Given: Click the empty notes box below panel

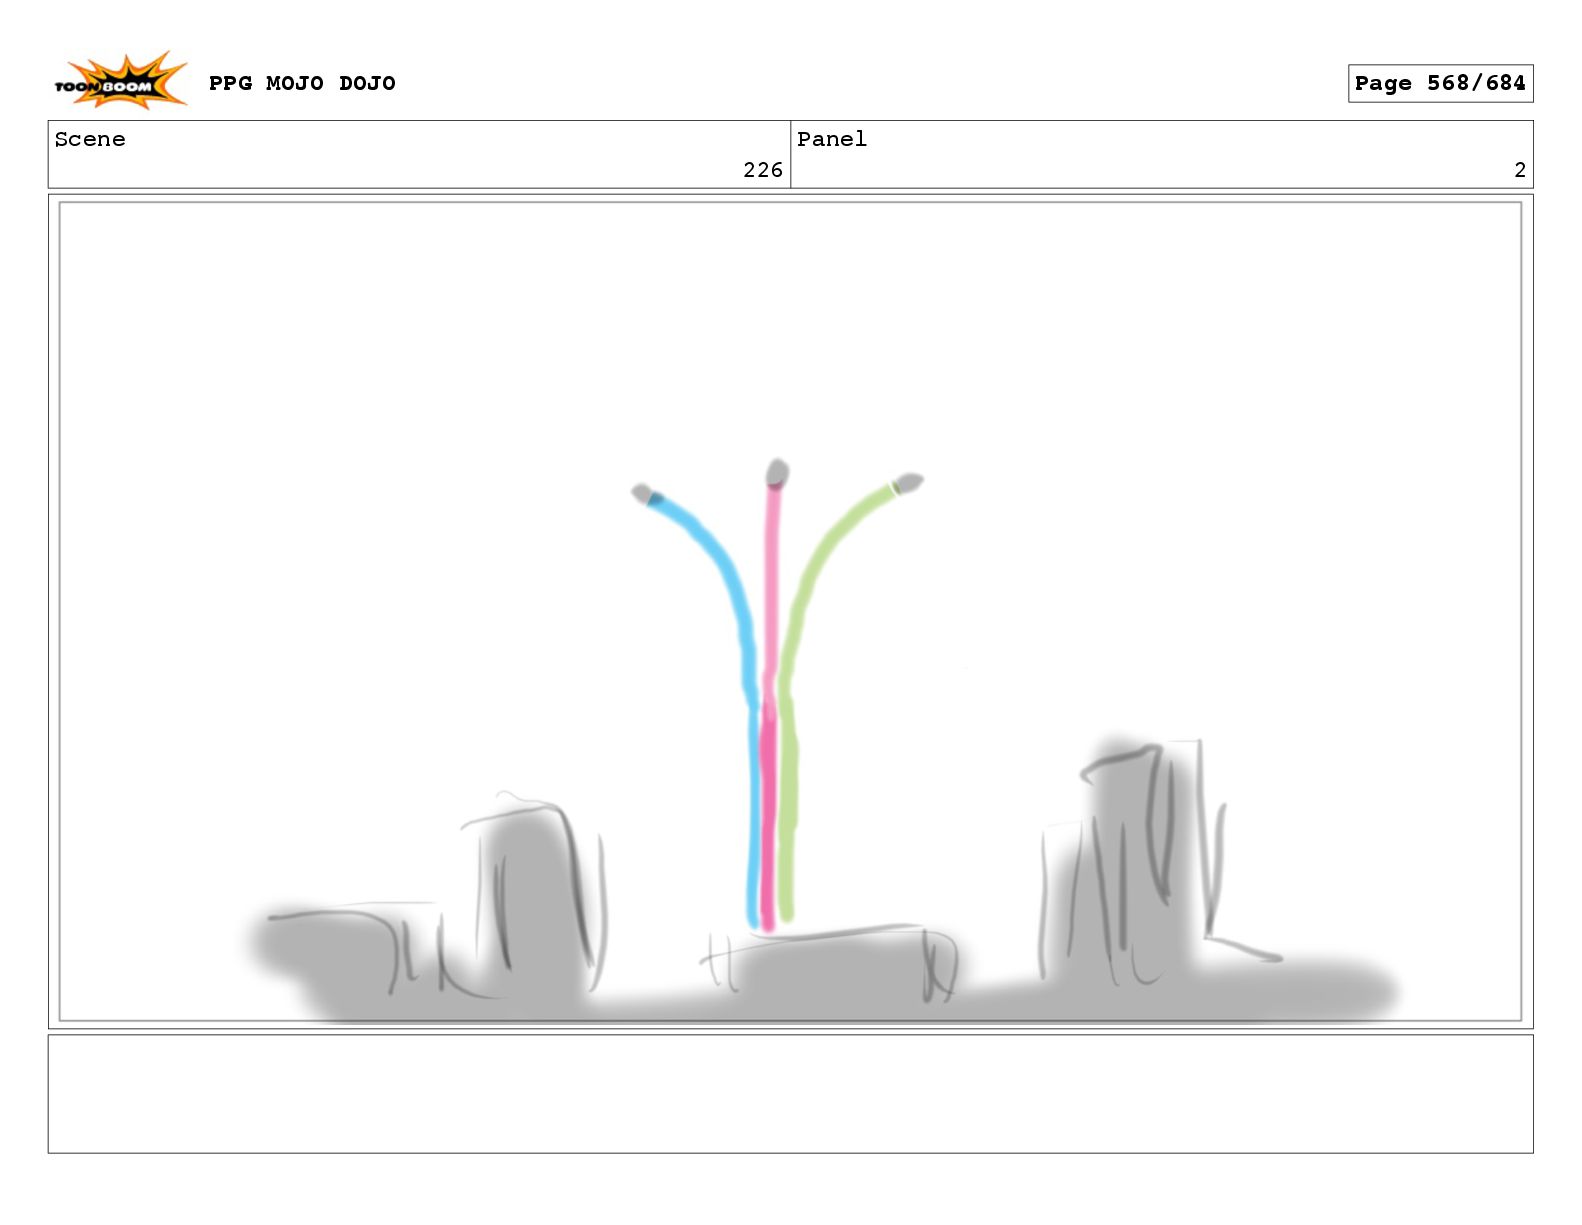Looking at the screenshot, I should (x=790, y=1094).
